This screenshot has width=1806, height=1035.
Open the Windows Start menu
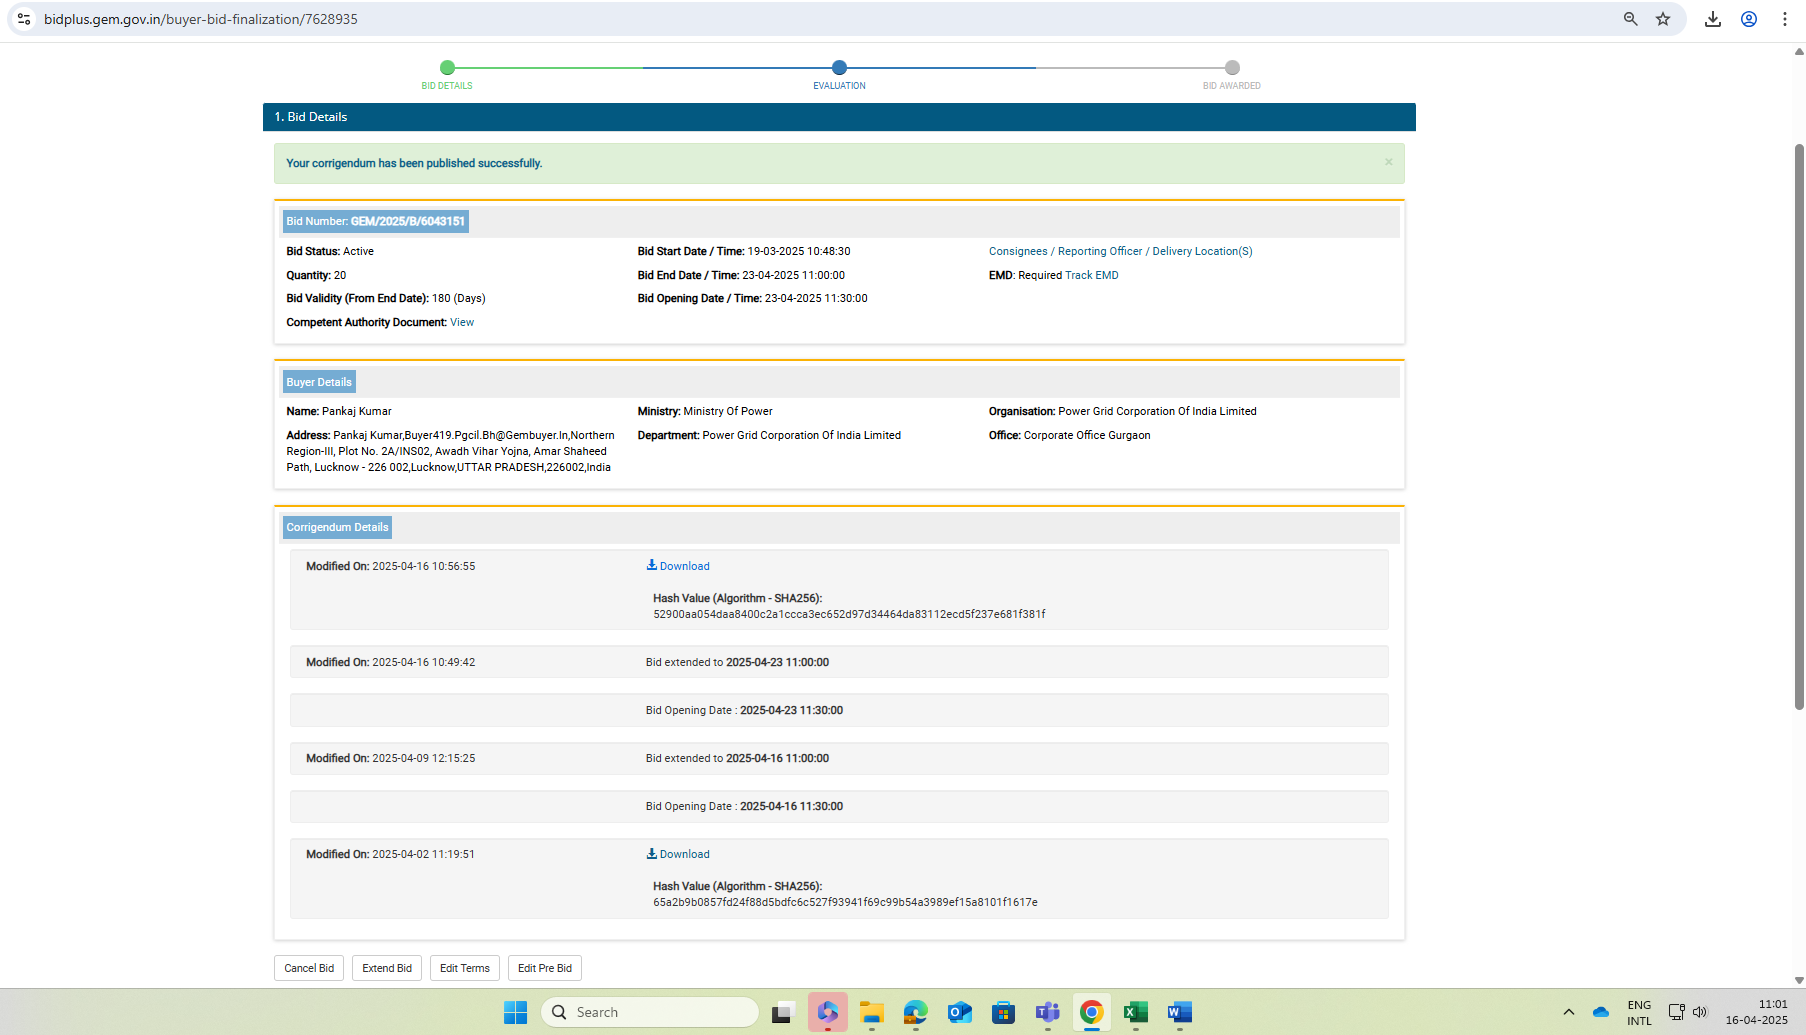[516, 1012]
